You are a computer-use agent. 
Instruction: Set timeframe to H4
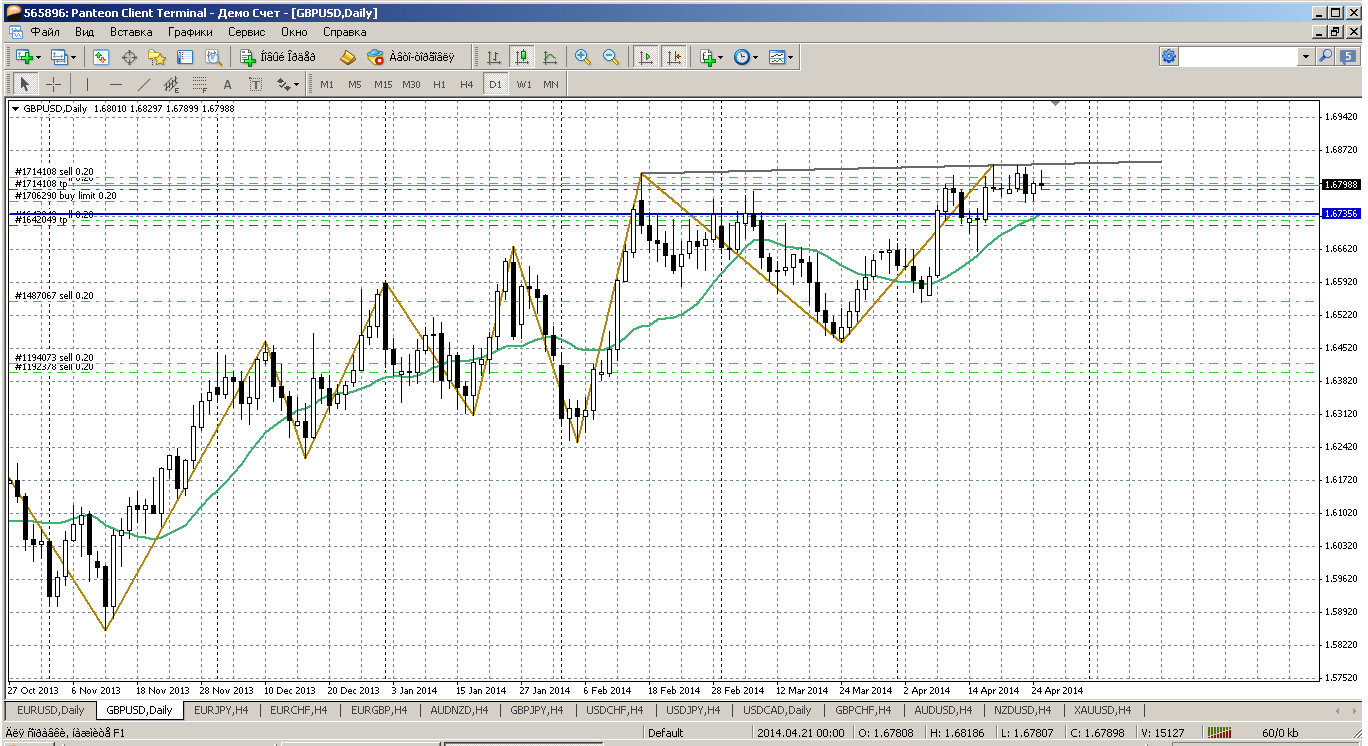click(x=466, y=84)
